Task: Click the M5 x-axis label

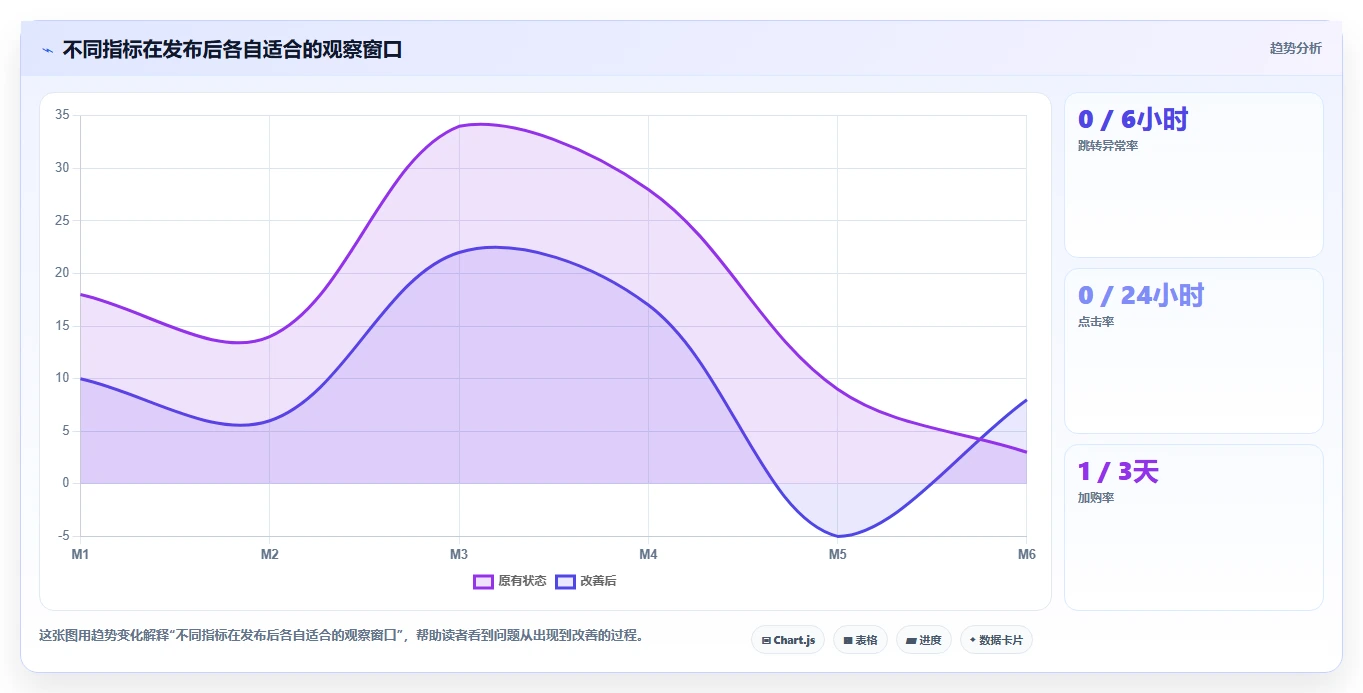Action: tap(837, 554)
